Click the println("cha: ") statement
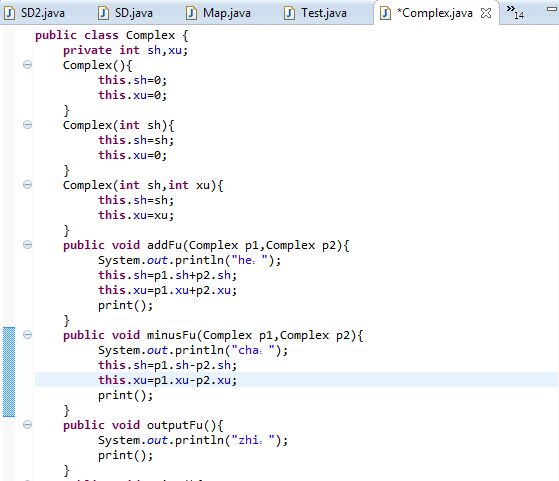Image resolution: width=559 pixels, height=481 pixels. tap(193, 350)
